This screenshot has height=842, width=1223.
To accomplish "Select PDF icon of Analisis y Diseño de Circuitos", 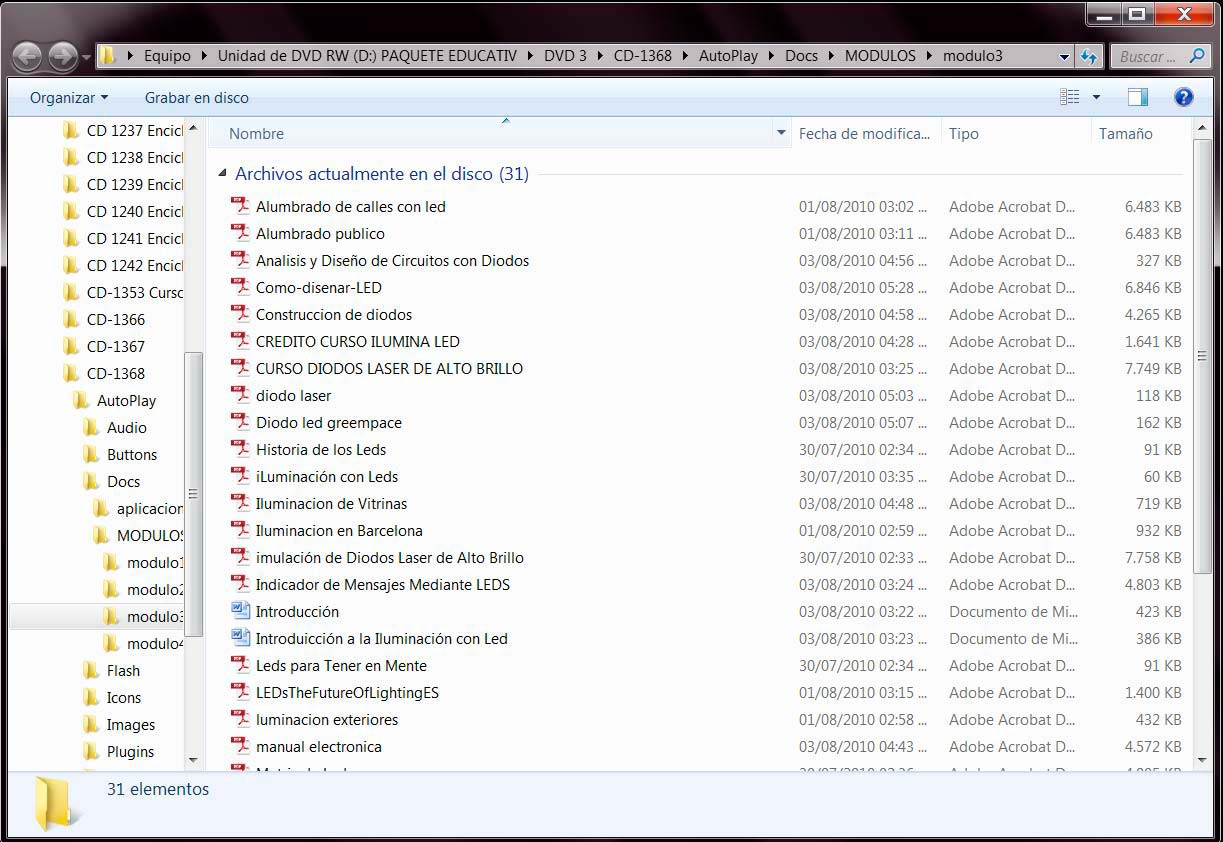I will point(240,260).
